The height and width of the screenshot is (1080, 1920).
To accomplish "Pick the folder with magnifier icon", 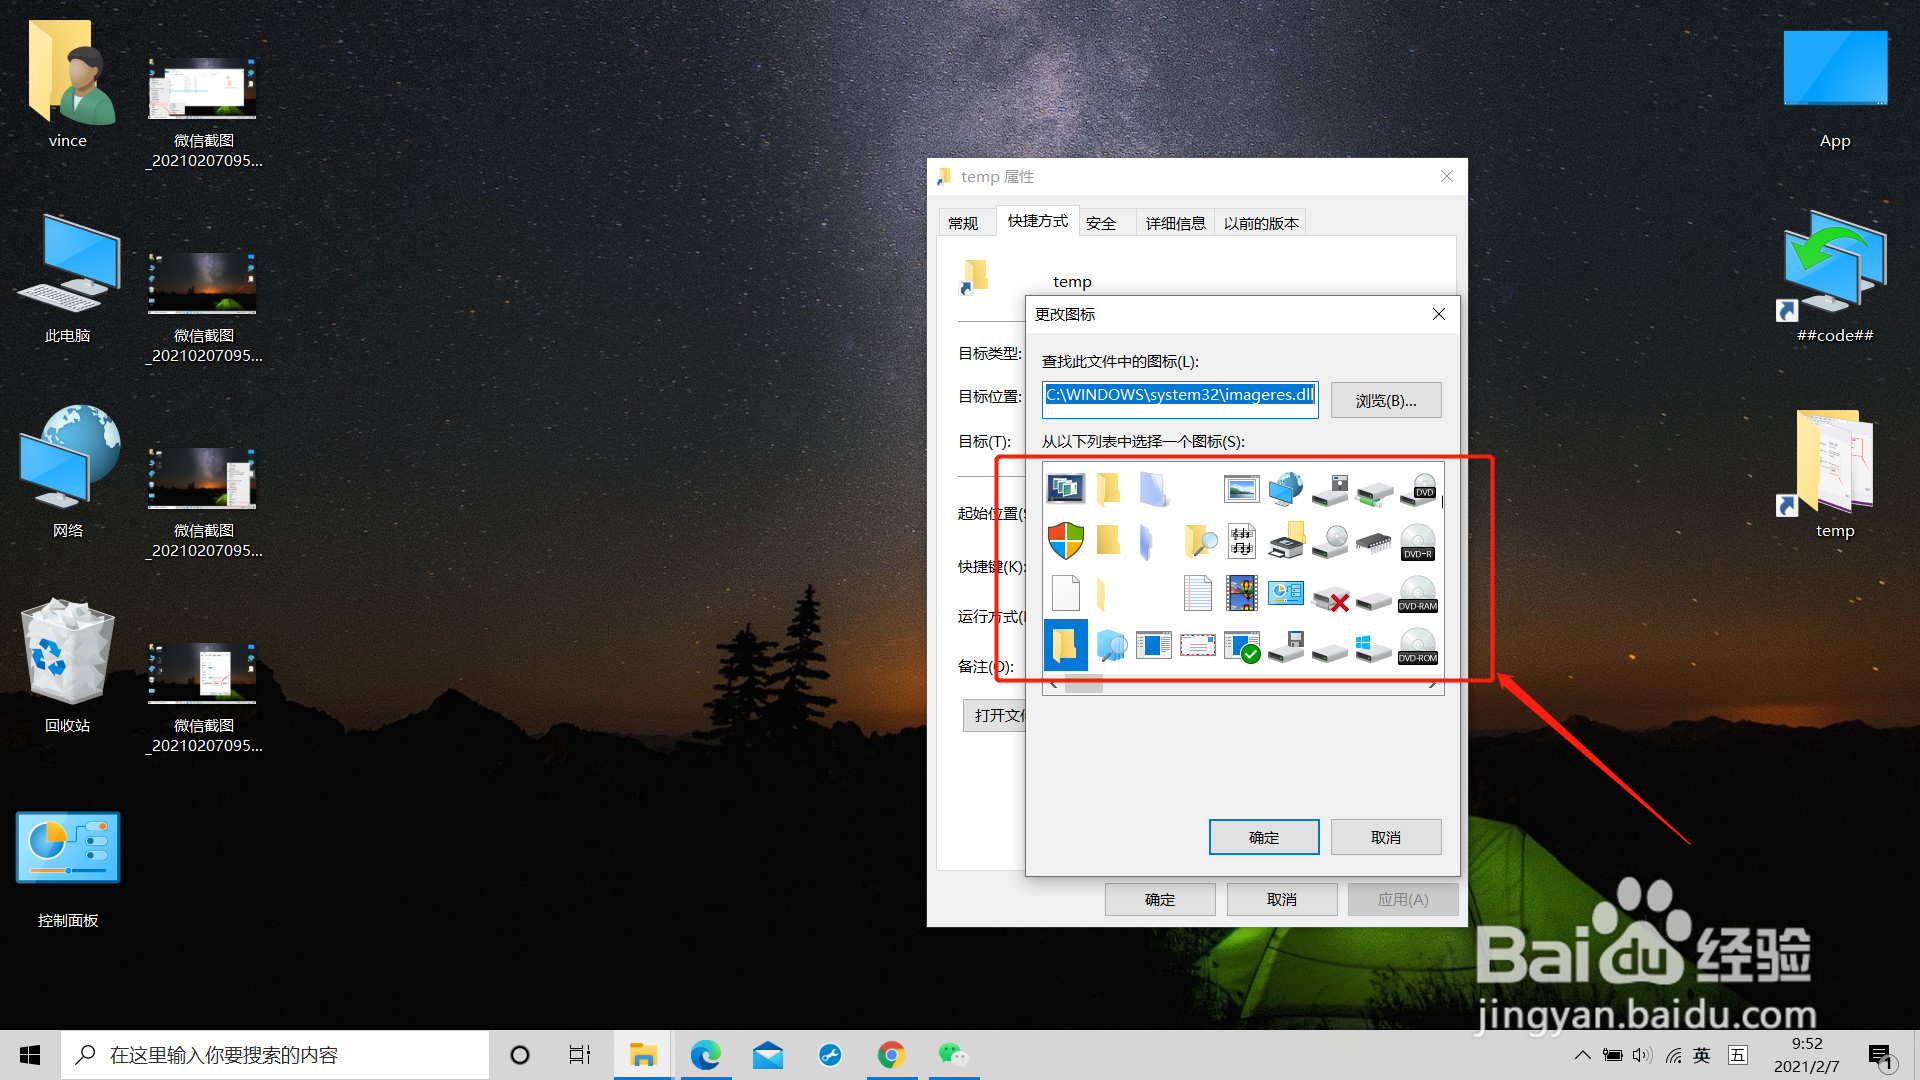I will (1199, 541).
